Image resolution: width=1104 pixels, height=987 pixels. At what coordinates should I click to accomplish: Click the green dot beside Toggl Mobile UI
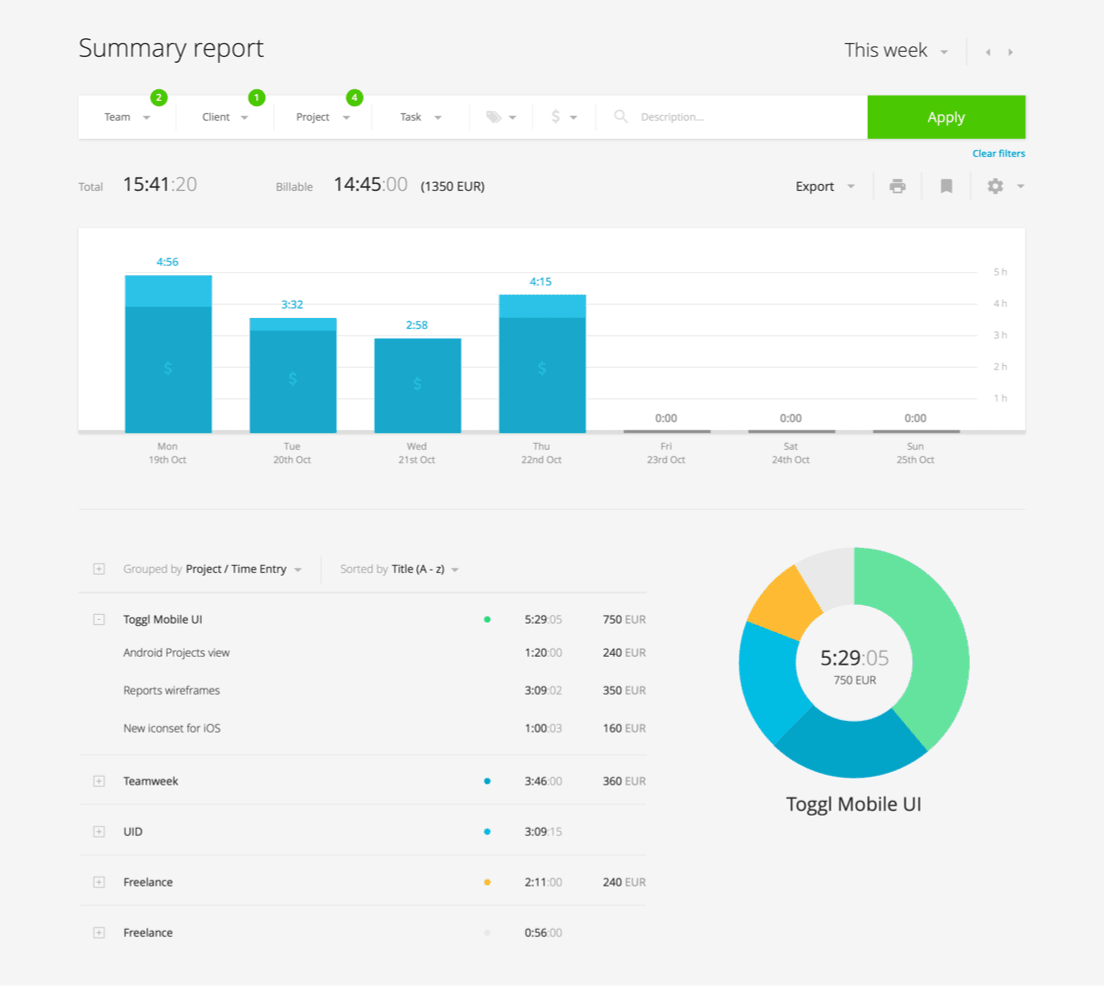pyautogui.click(x=487, y=619)
